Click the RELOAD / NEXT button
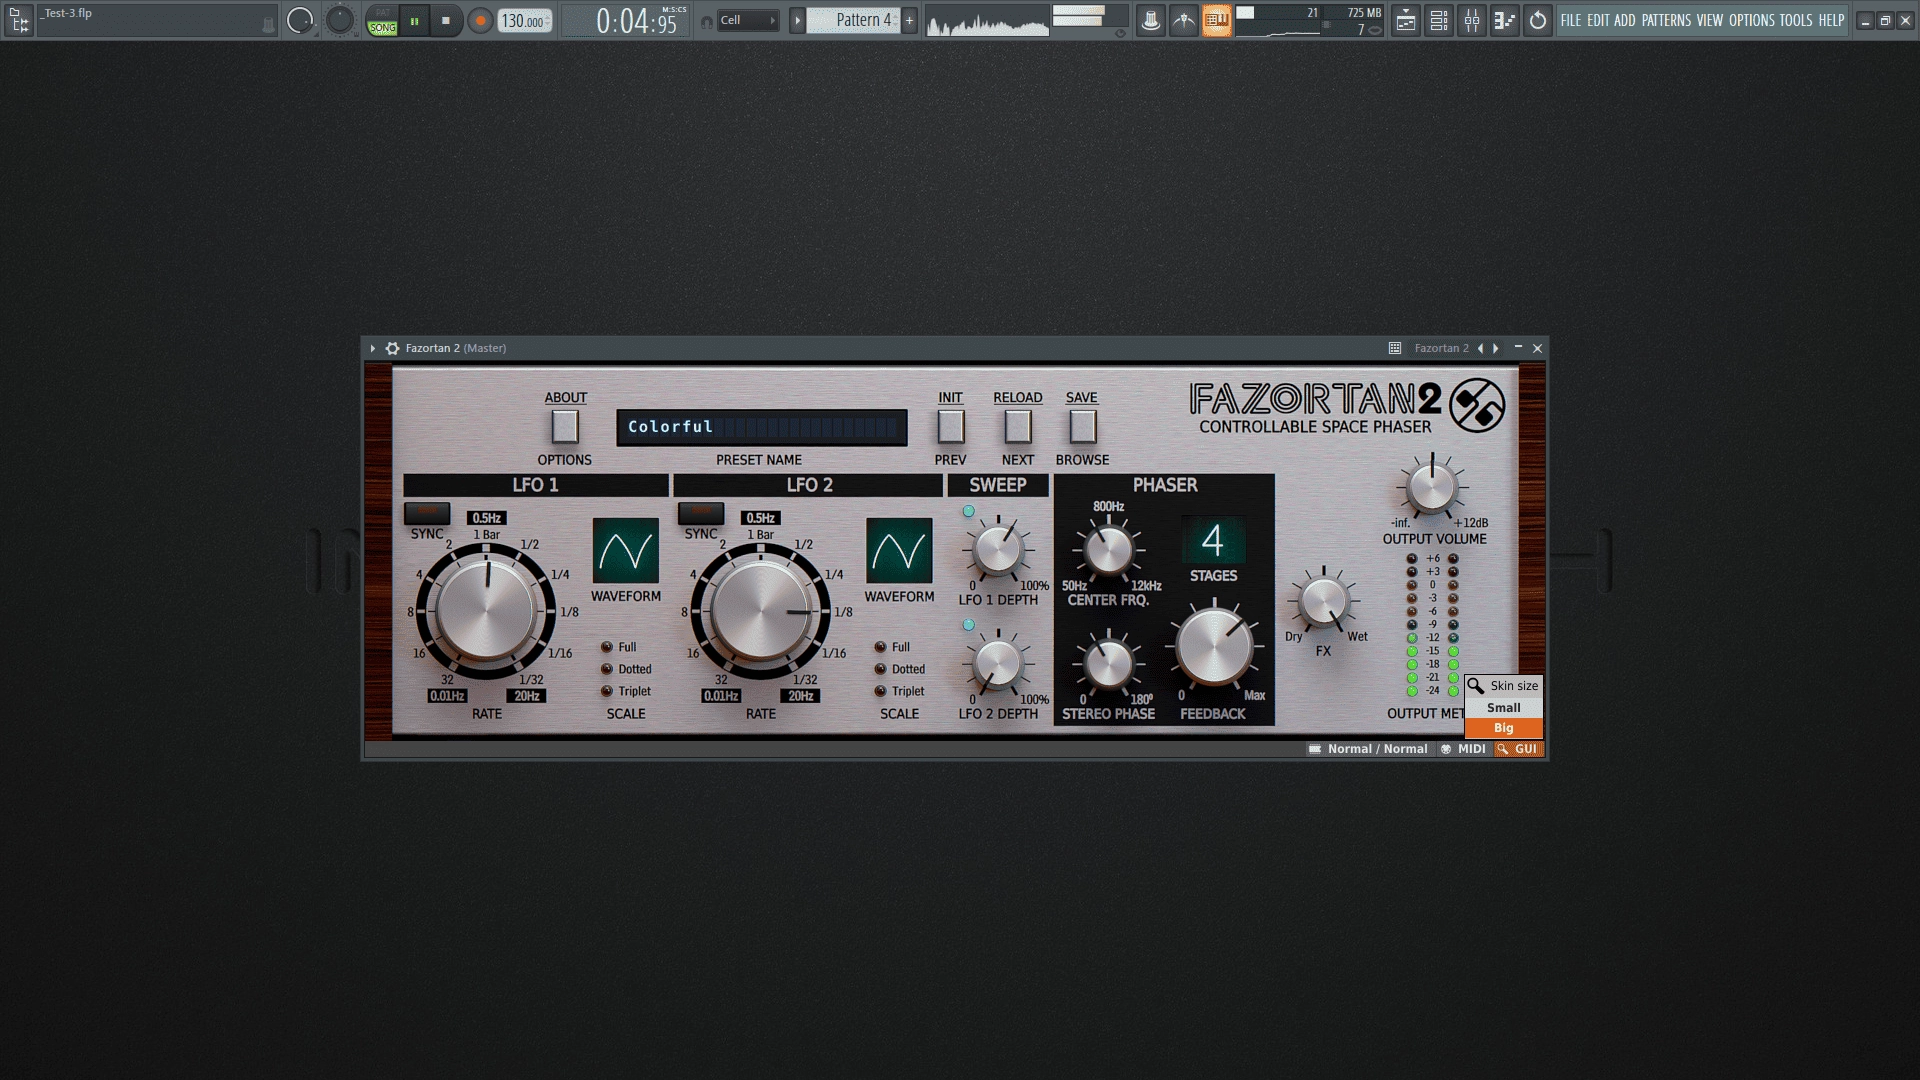This screenshot has width=1920, height=1080. (x=1018, y=427)
